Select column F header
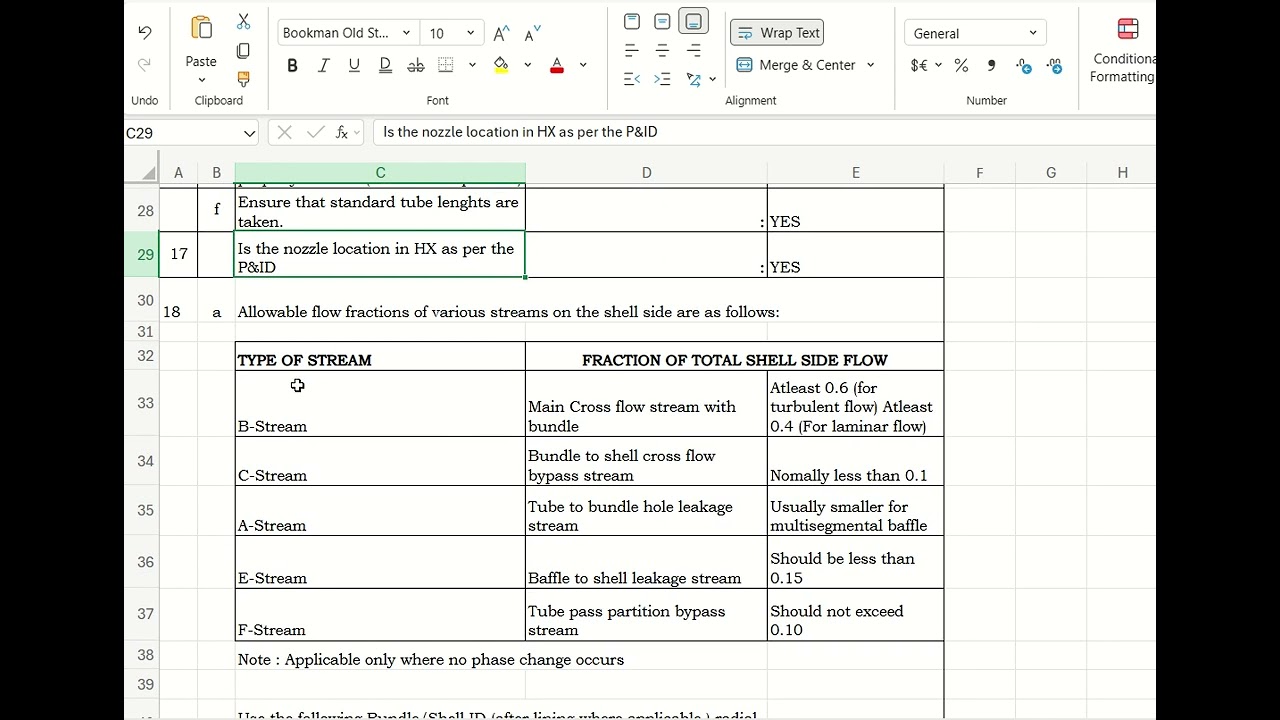This screenshot has height=720, width=1280. (980, 173)
